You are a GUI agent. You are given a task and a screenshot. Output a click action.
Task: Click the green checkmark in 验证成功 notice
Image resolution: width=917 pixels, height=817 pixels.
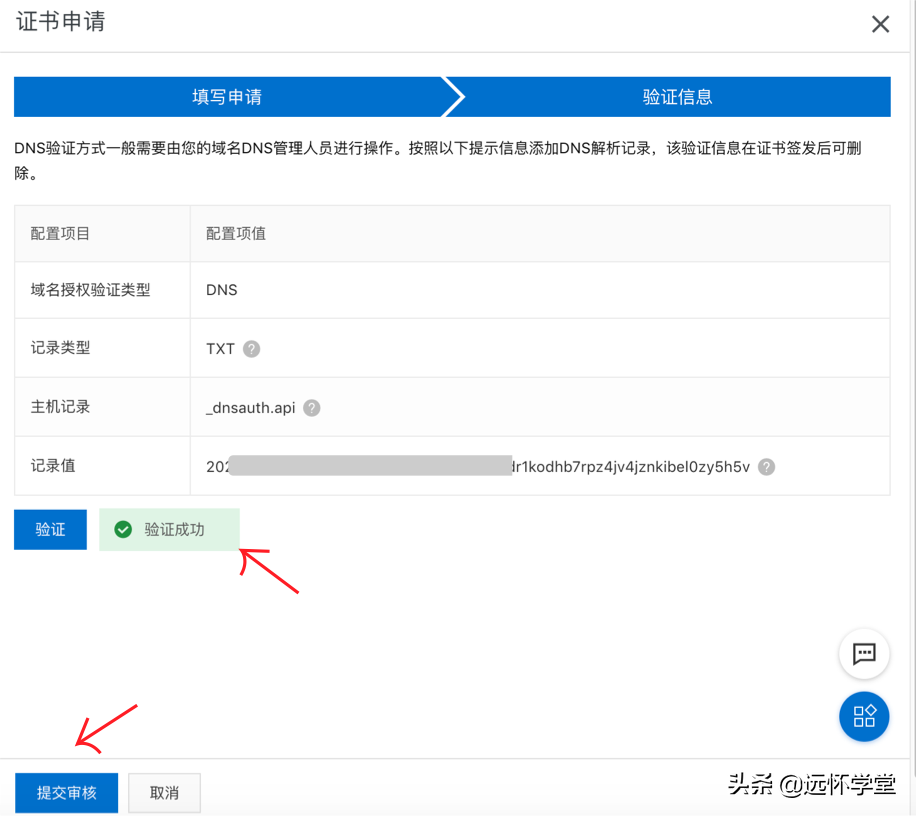[123, 530]
